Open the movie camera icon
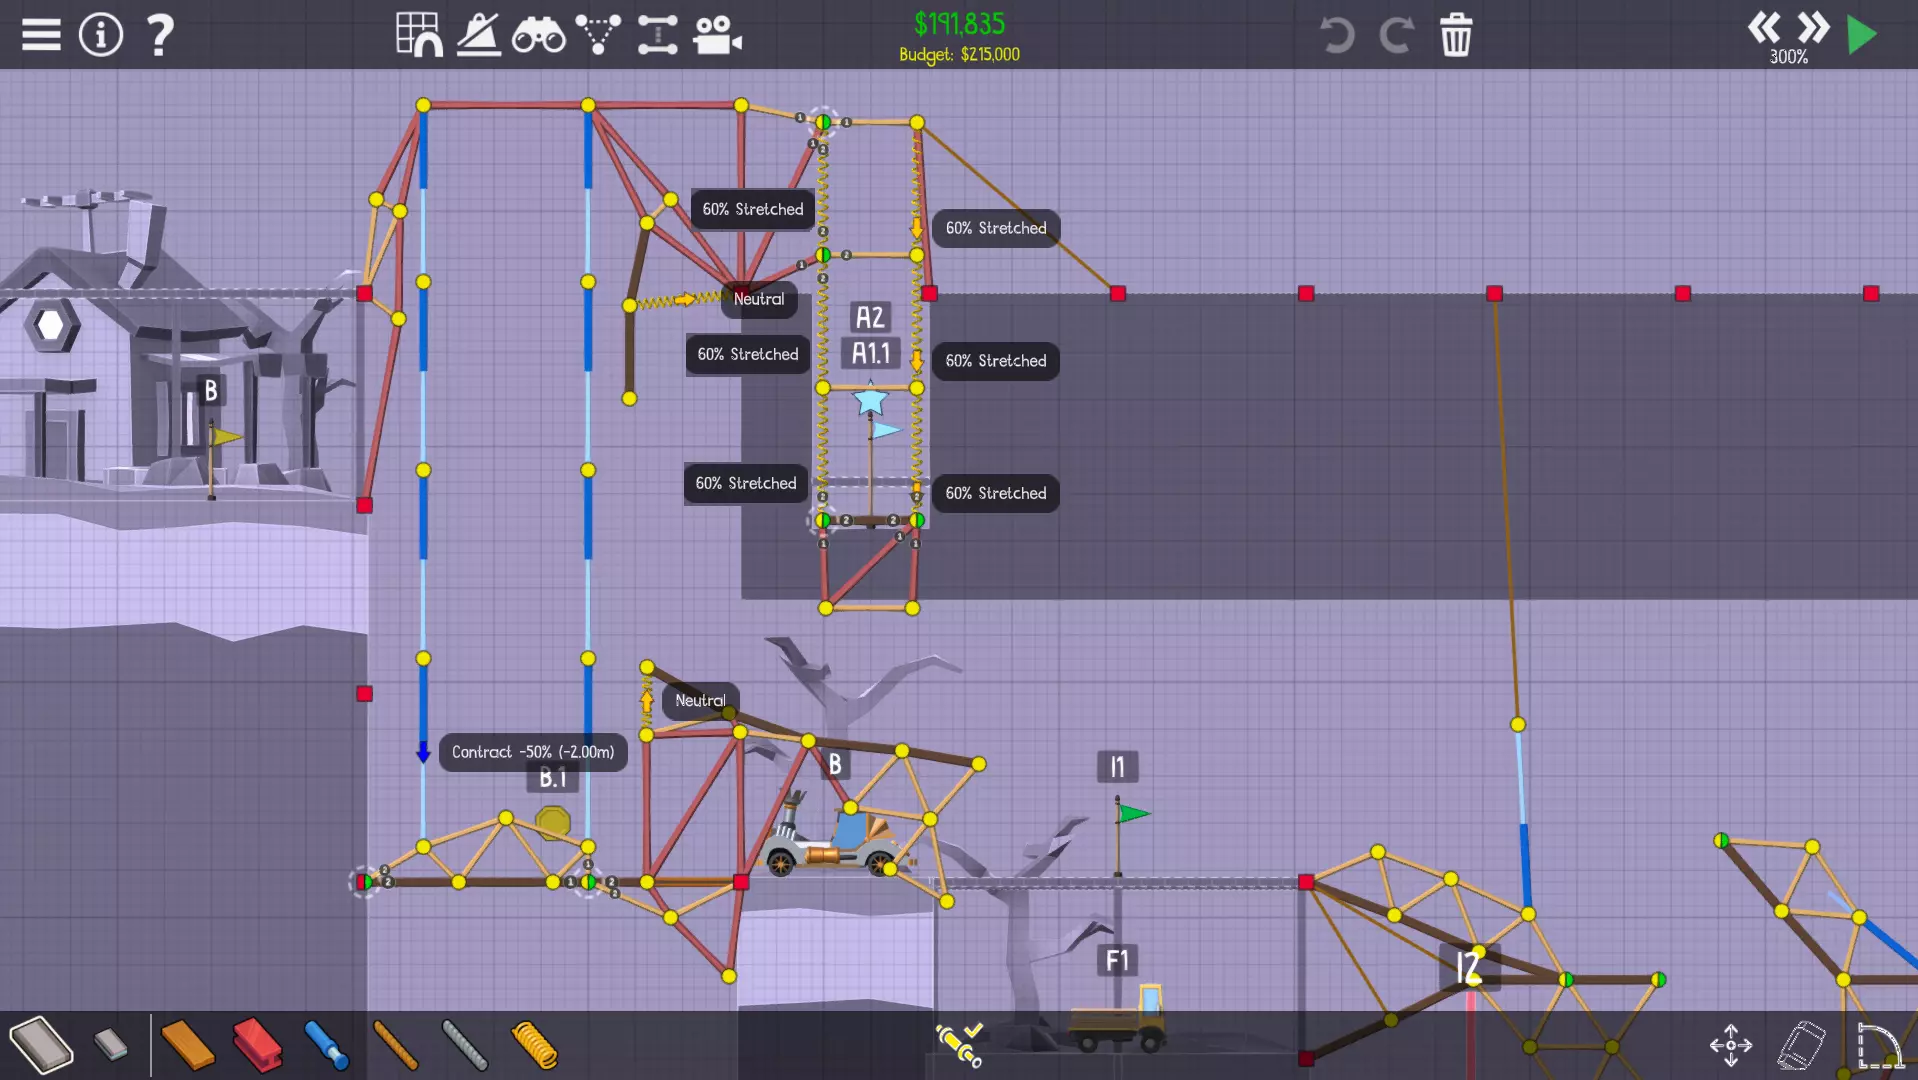Viewport: 1918px width, 1080px height. [x=717, y=35]
